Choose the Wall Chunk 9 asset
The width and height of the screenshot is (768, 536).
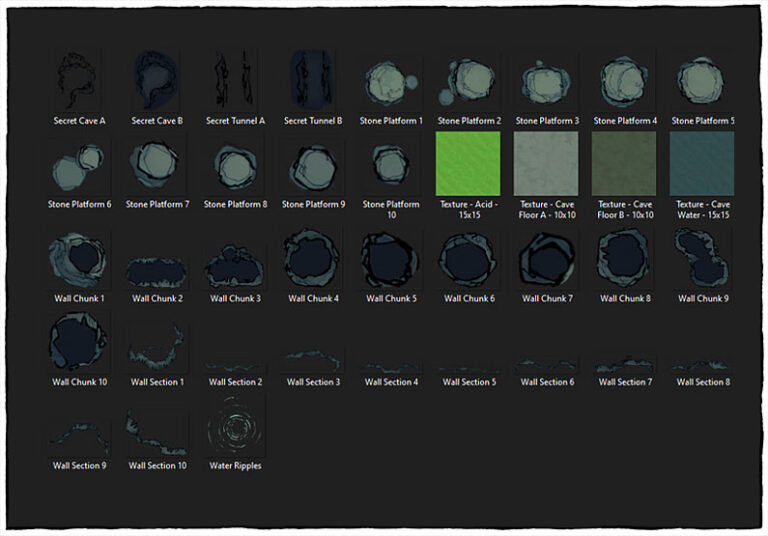(x=703, y=260)
